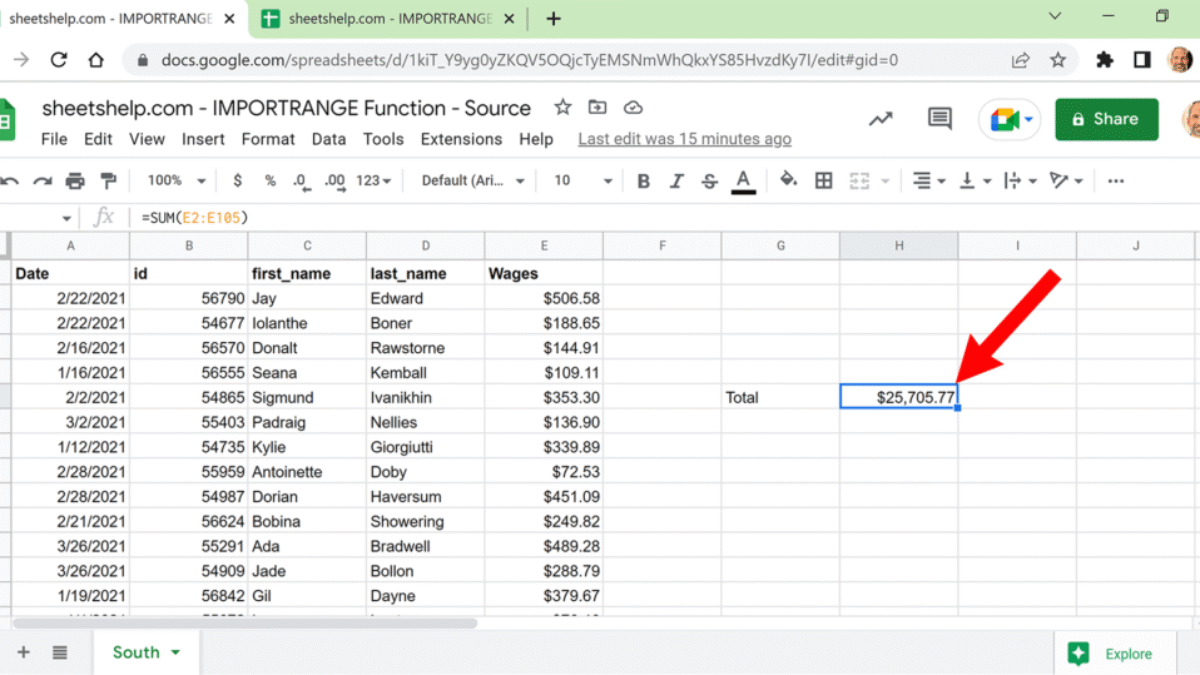Click the Print icon in toolbar
Screen dimensions: 1200x675
coord(75,181)
